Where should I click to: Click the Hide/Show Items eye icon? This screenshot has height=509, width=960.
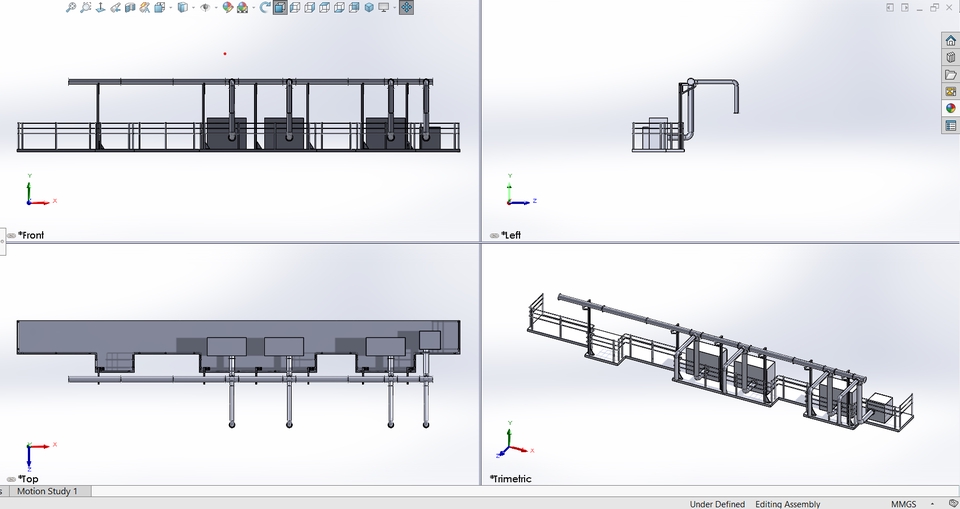coord(205,7)
